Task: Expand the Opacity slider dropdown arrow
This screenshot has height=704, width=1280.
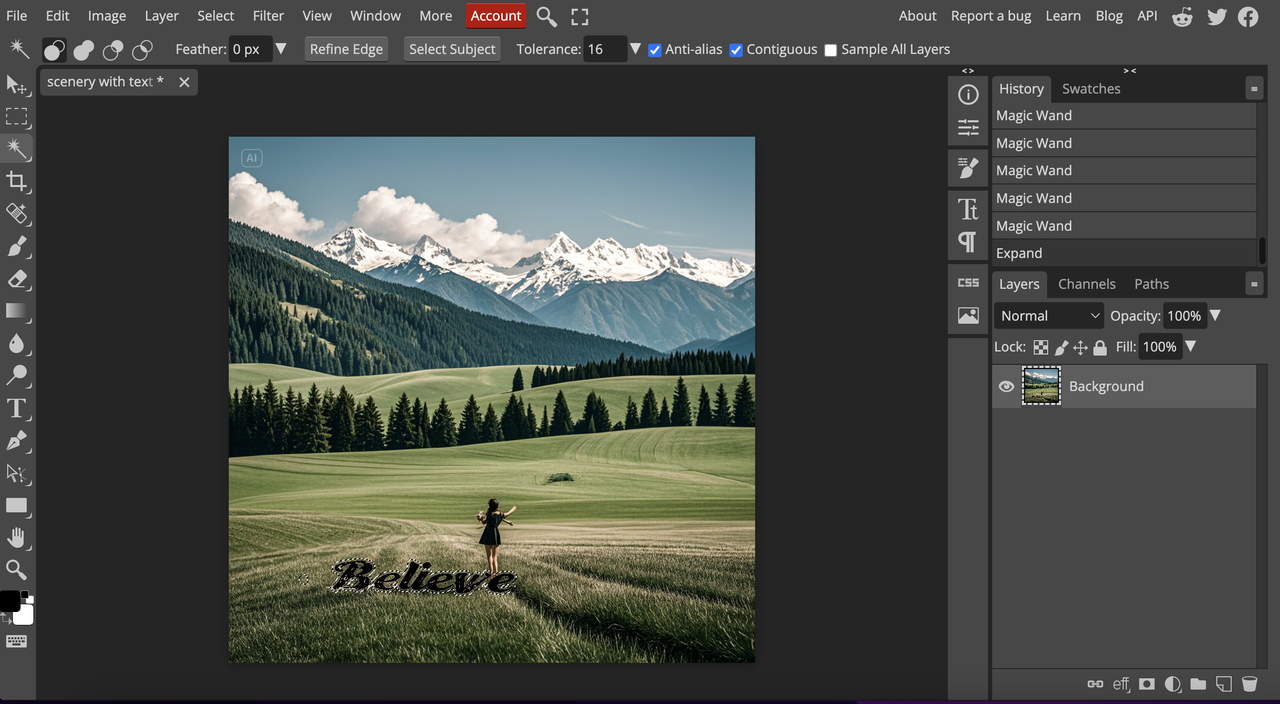Action: (x=1215, y=316)
